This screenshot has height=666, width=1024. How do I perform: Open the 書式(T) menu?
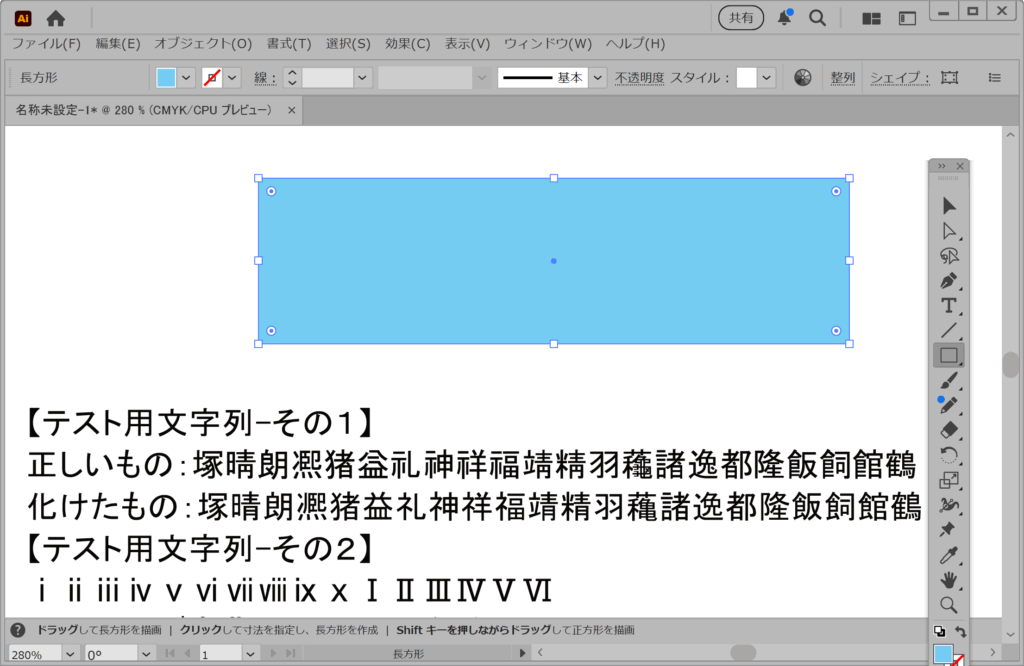click(x=289, y=44)
